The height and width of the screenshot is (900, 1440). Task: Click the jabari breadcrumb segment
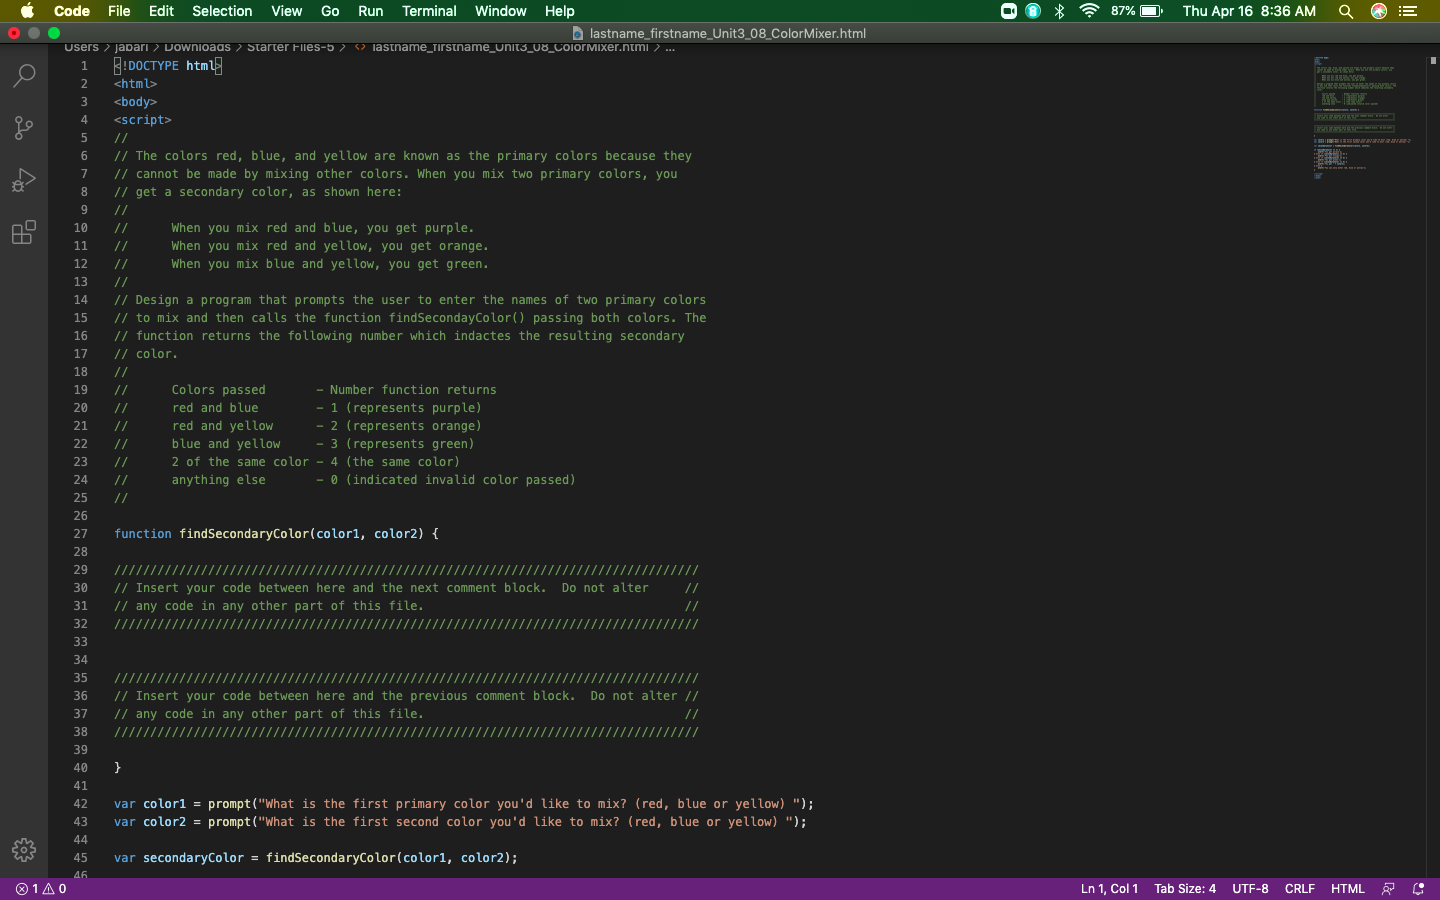pos(131,48)
